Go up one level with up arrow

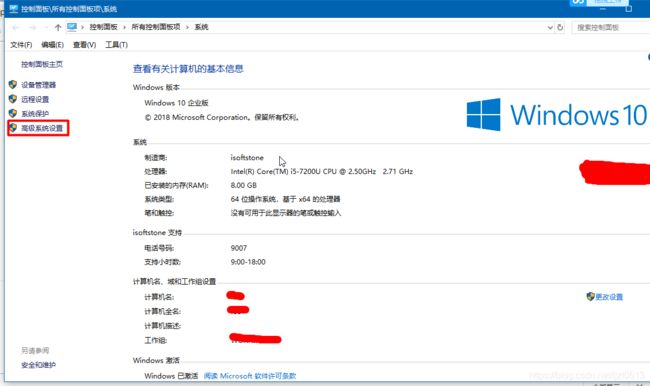pos(58,27)
